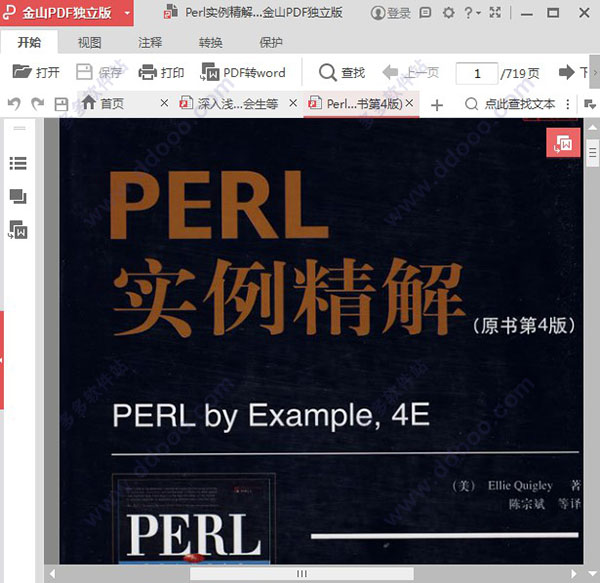This screenshot has width=600, height=583.
Task: Close the Perl...书第4版) document tab
Action: (409, 103)
